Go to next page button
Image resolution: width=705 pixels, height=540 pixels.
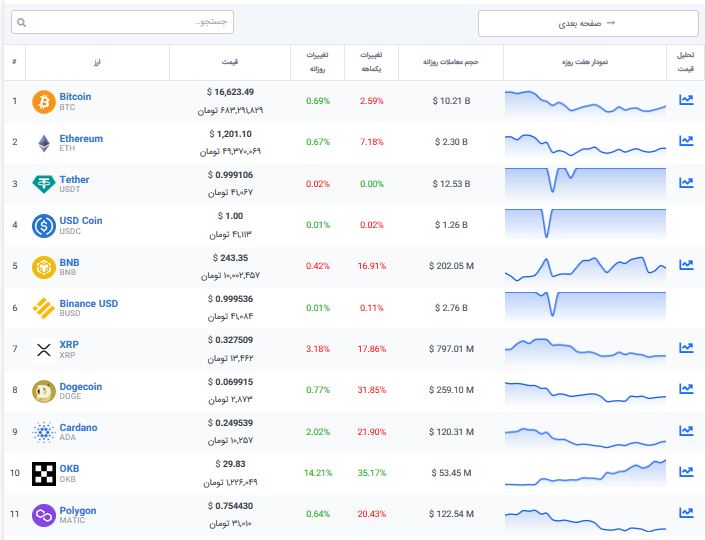pos(588,23)
